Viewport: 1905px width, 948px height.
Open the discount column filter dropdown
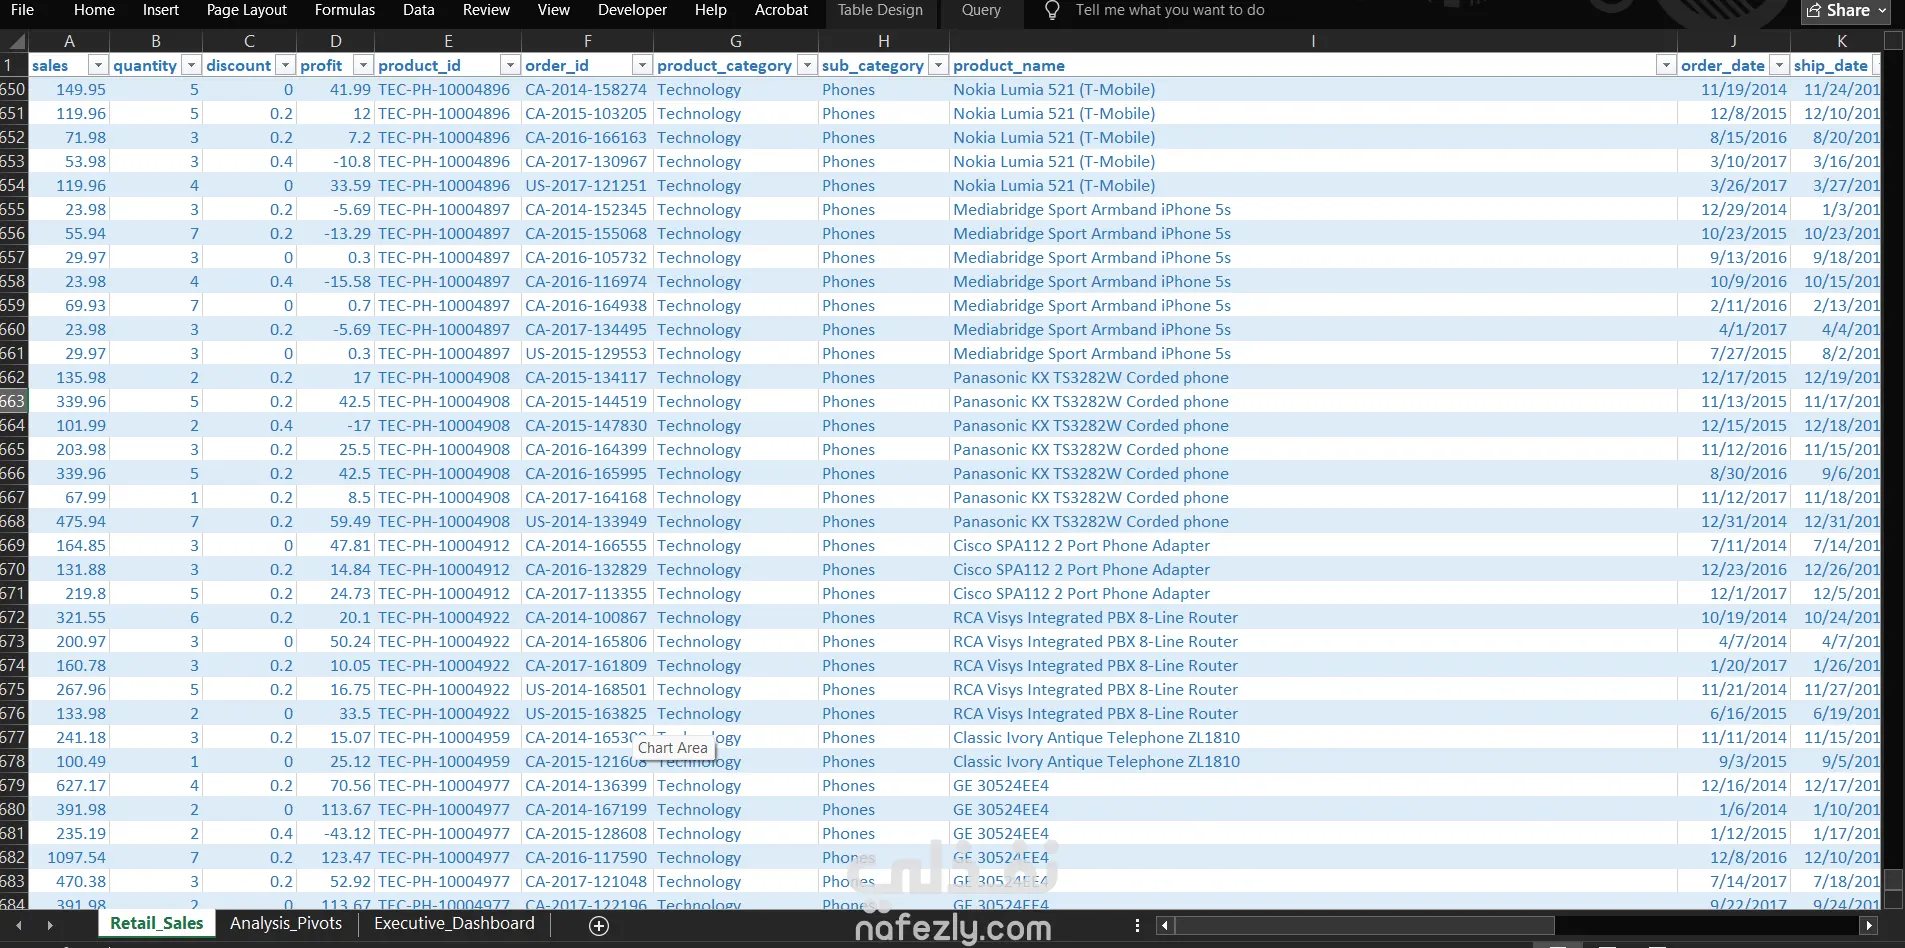[x=285, y=65]
